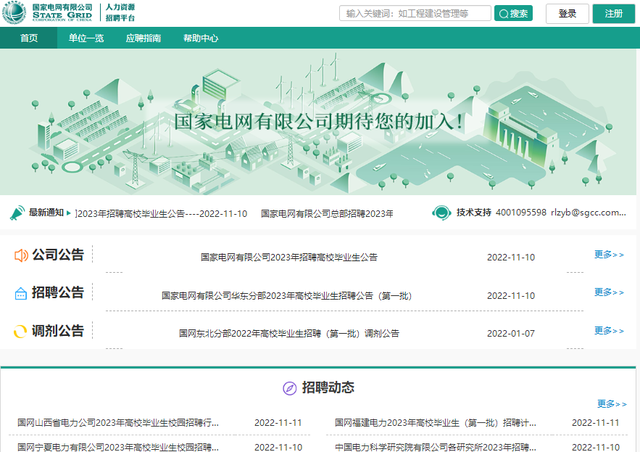Click the 公司公告 section heading

pos(58,255)
